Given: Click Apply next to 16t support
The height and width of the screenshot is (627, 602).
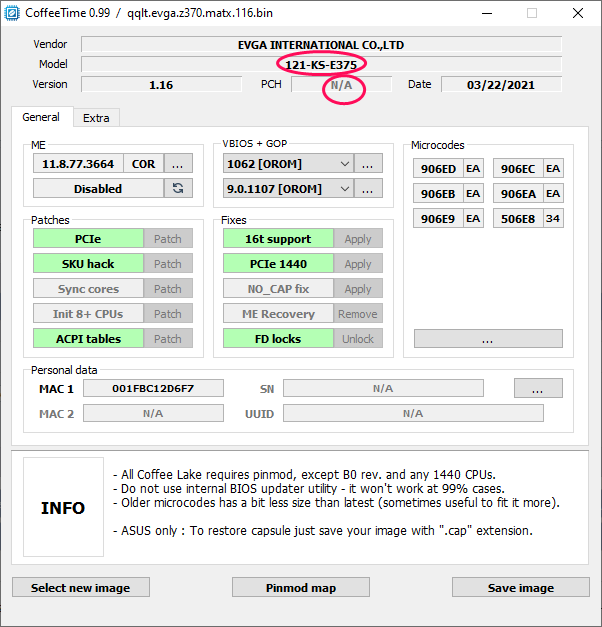Looking at the screenshot, I should [358, 239].
